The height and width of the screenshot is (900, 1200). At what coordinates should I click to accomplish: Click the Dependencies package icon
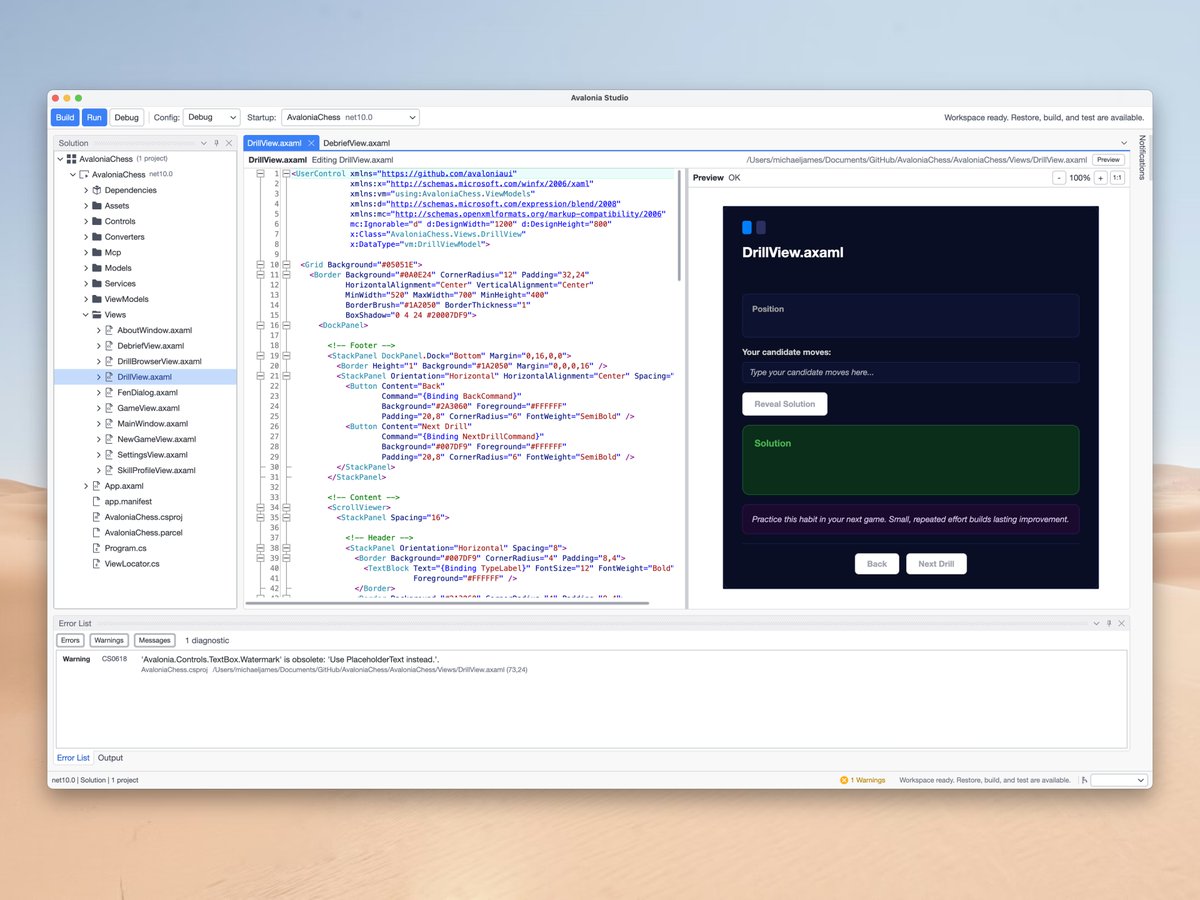click(x=97, y=190)
